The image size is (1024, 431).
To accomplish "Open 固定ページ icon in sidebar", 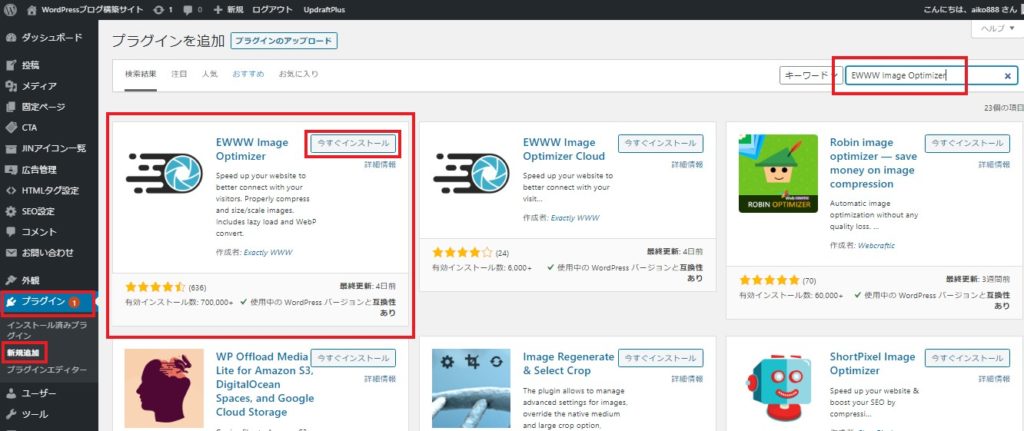I will (10, 107).
